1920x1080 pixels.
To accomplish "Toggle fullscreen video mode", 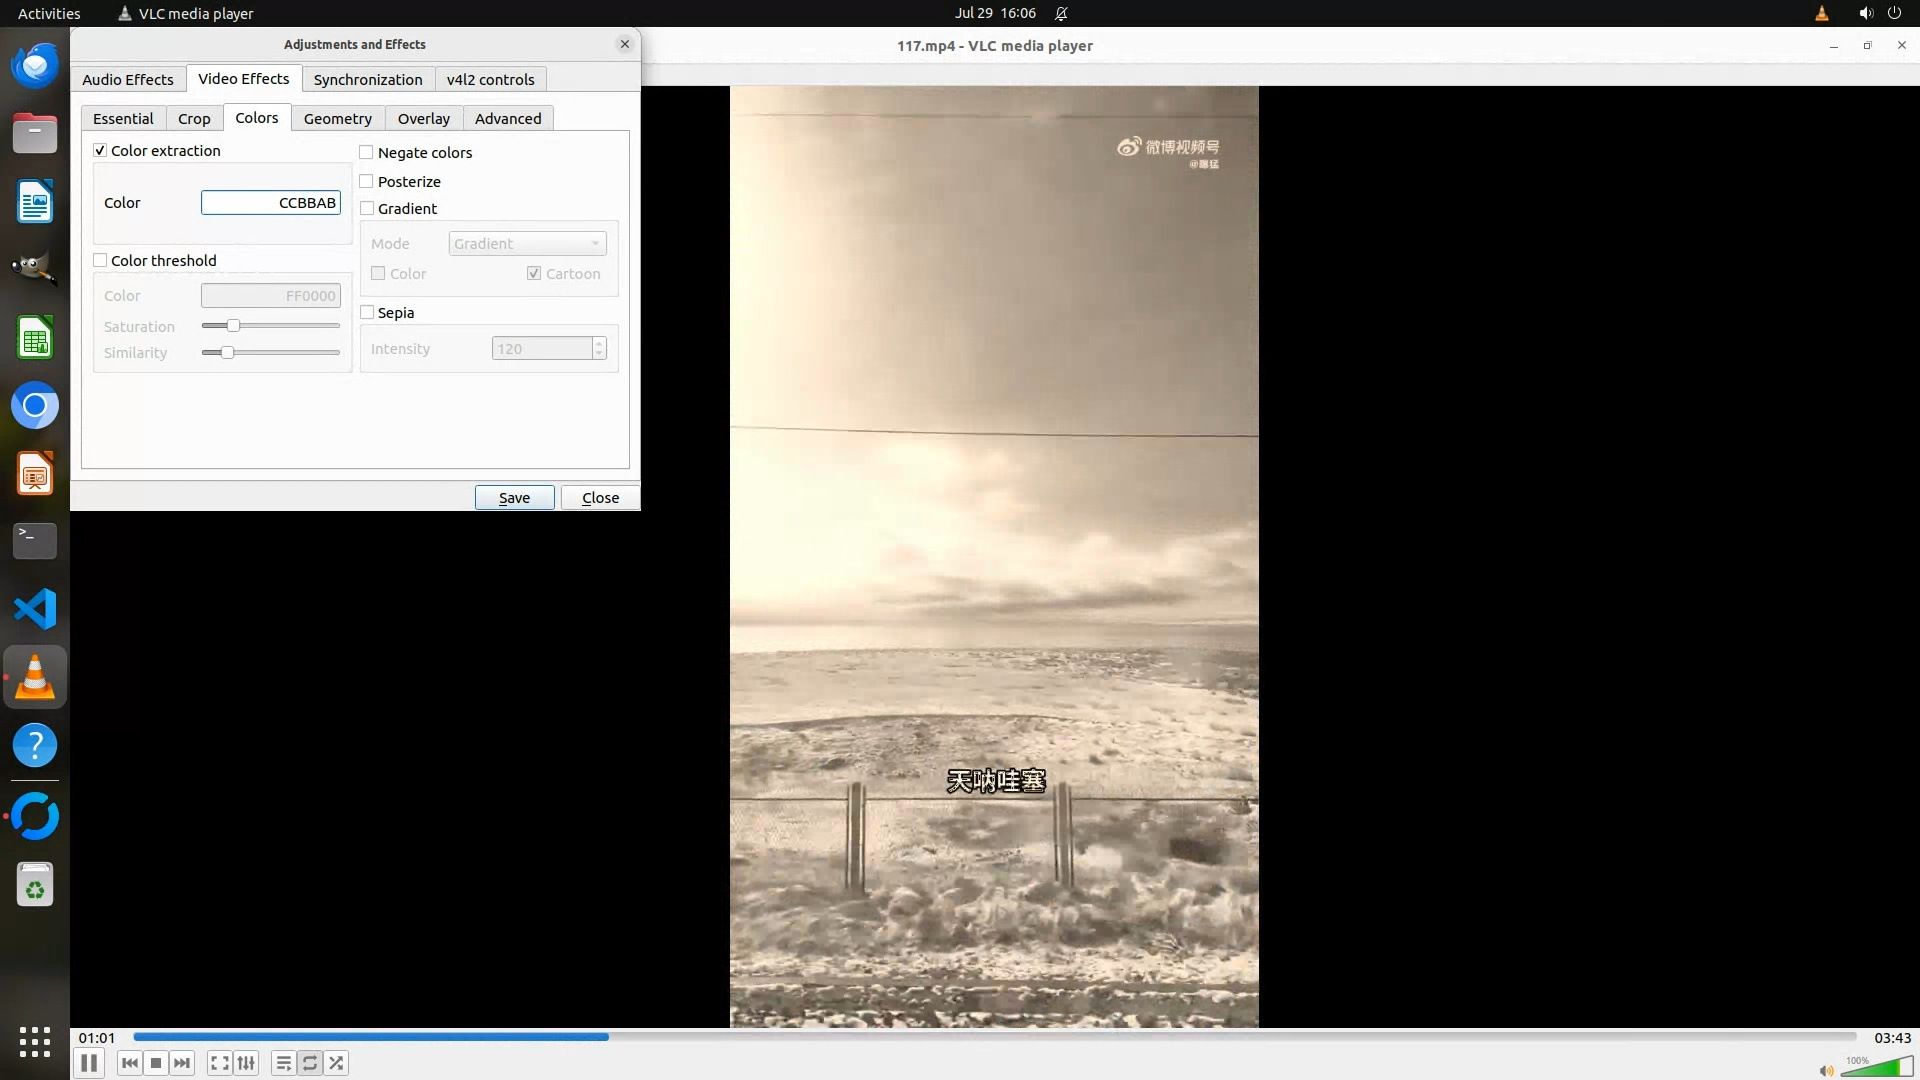I will [220, 1063].
